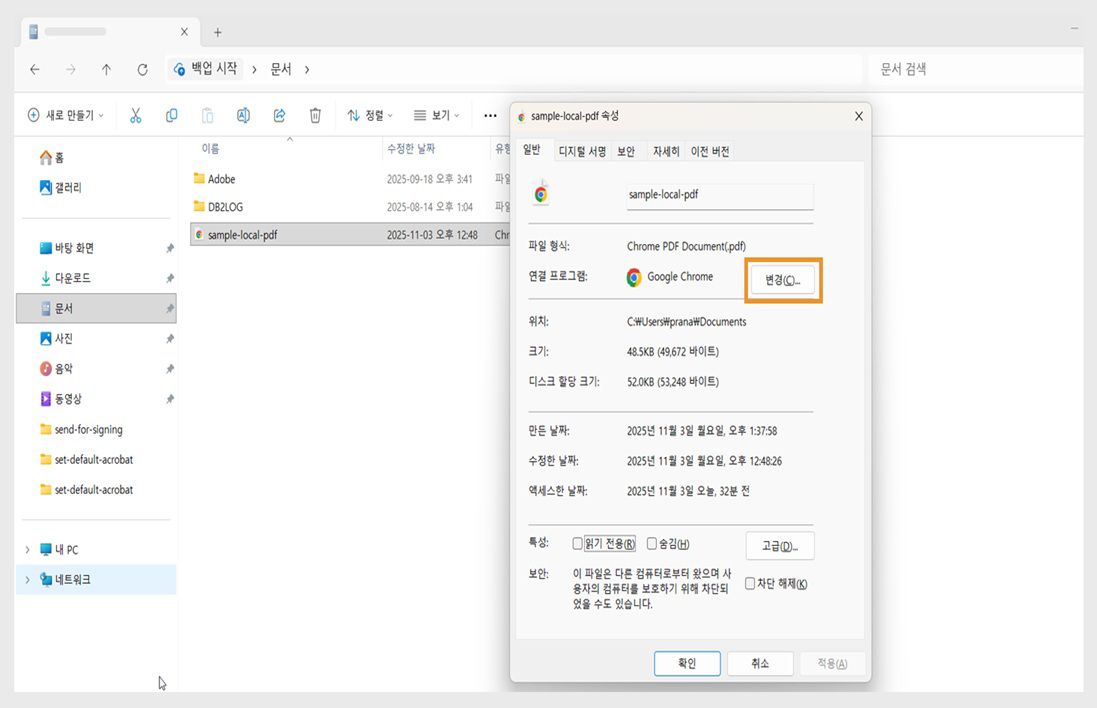The height and width of the screenshot is (708, 1097).
Task: Delete the file with the trash icon
Action: (x=315, y=115)
